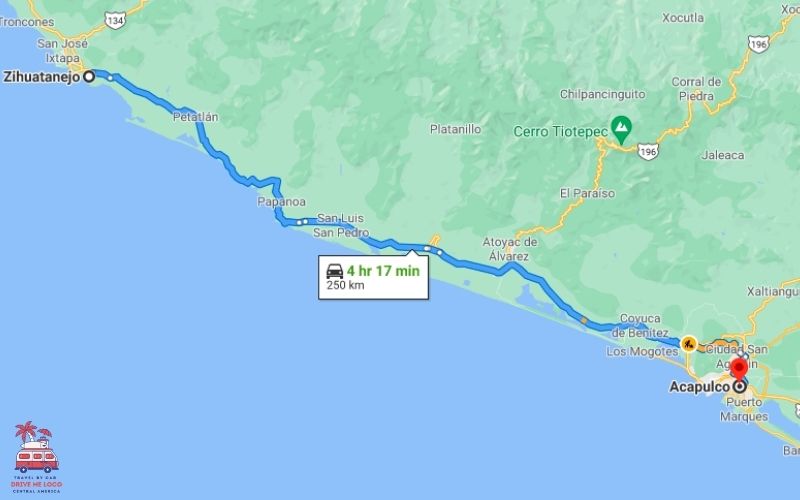Select the 4 hr 17 min route time
The width and height of the screenshot is (800, 500).
pyautogui.click(x=383, y=271)
